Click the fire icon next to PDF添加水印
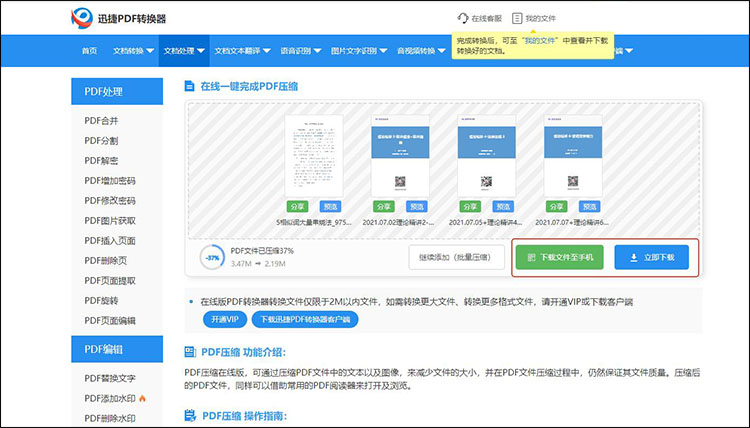Viewport: 750px width, 428px height. 143,398
